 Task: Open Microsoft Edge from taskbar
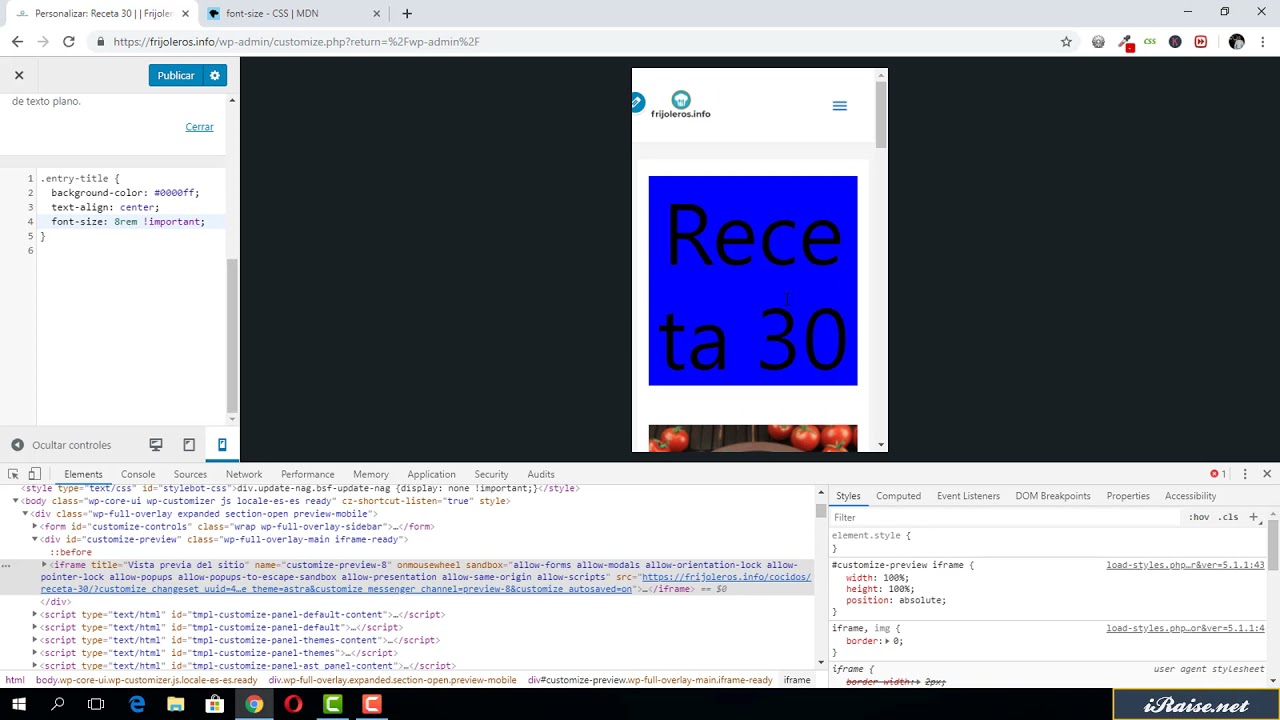pos(137,705)
